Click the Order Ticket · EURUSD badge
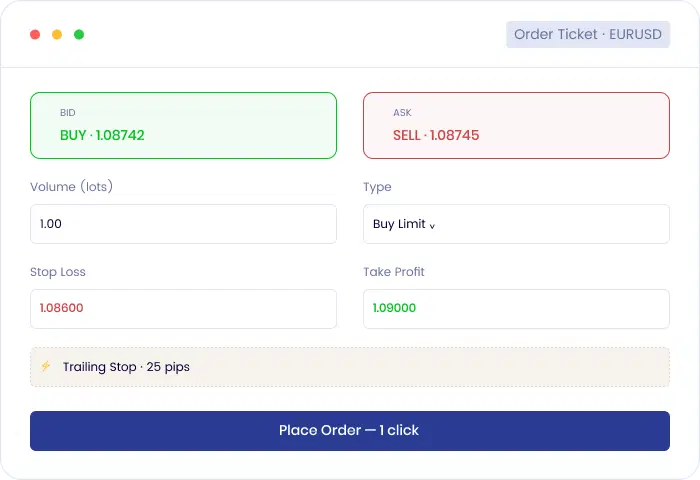Viewport: 700px width, 480px height. click(x=588, y=34)
